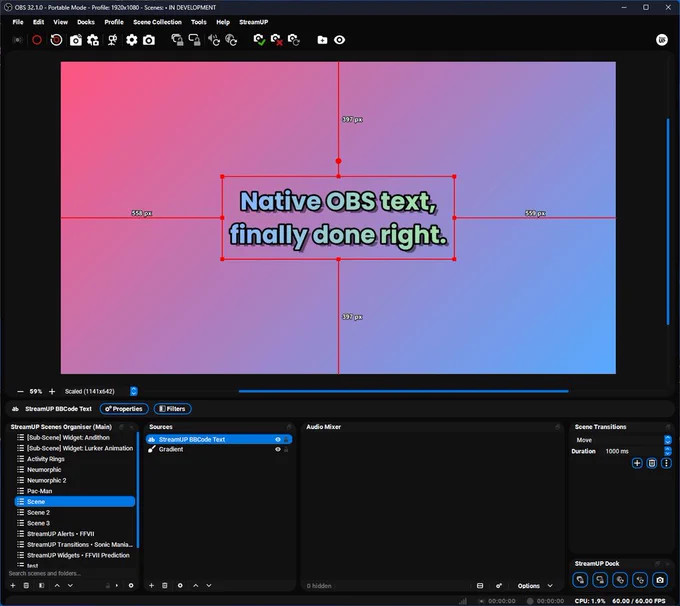680x606 pixels.
Task: Move source down in Sources panel
Action: (209, 585)
